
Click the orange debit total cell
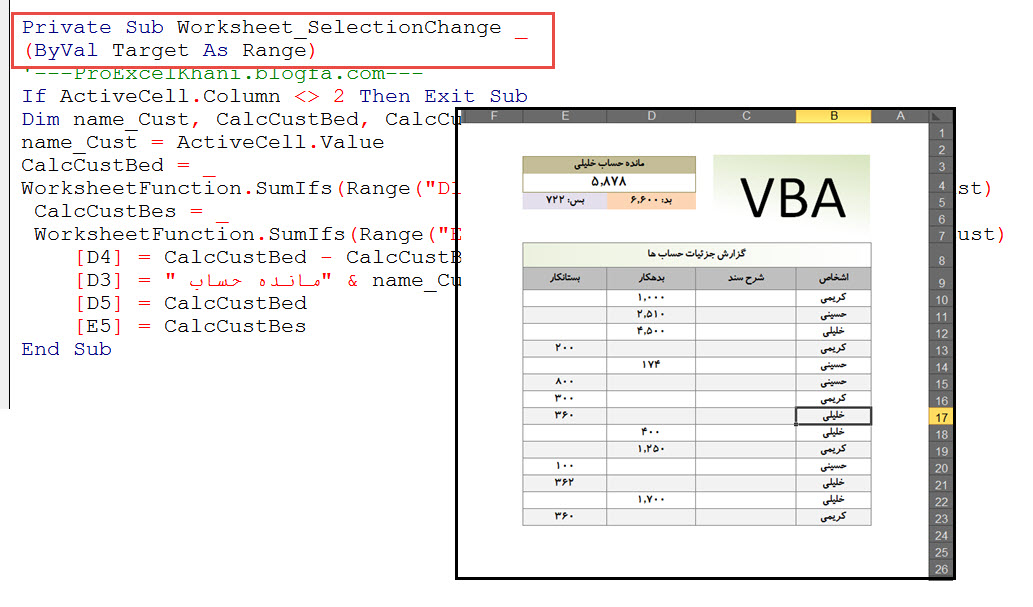pyautogui.click(x=651, y=201)
